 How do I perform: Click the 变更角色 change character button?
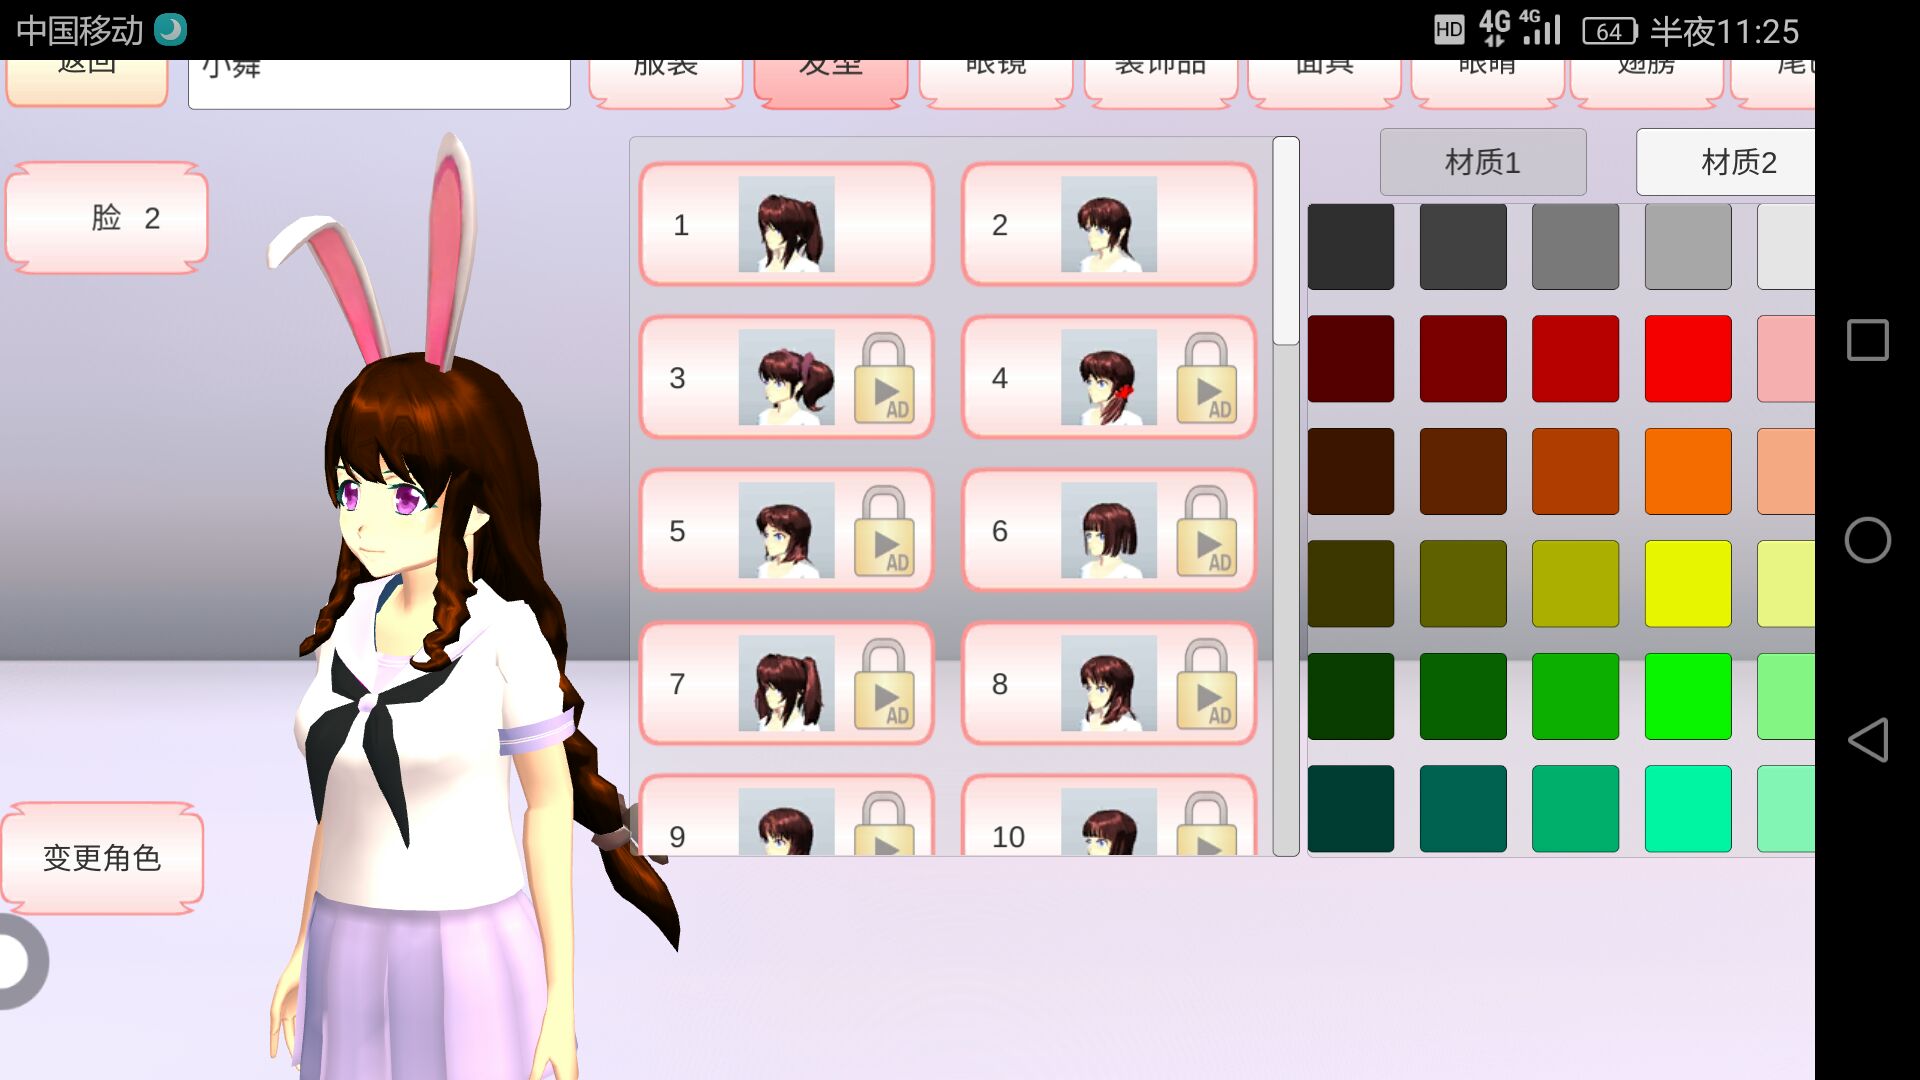(102, 858)
